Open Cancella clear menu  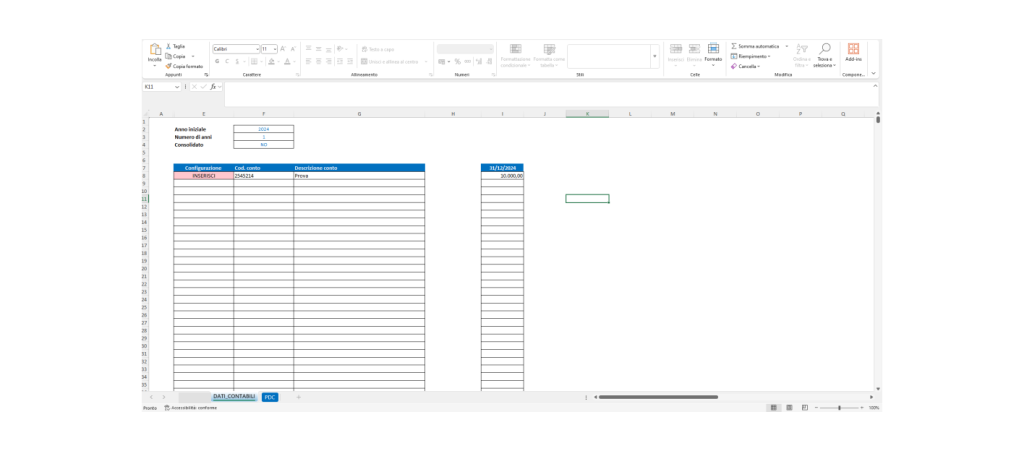(x=745, y=66)
